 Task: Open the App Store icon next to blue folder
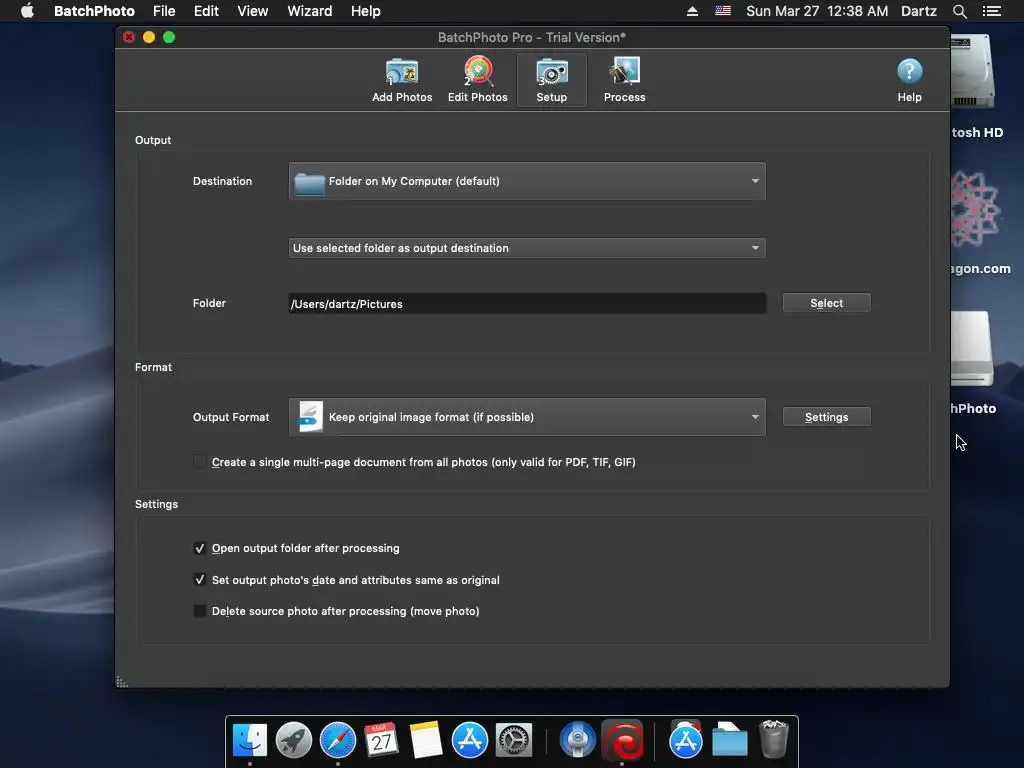[x=685, y=741]
